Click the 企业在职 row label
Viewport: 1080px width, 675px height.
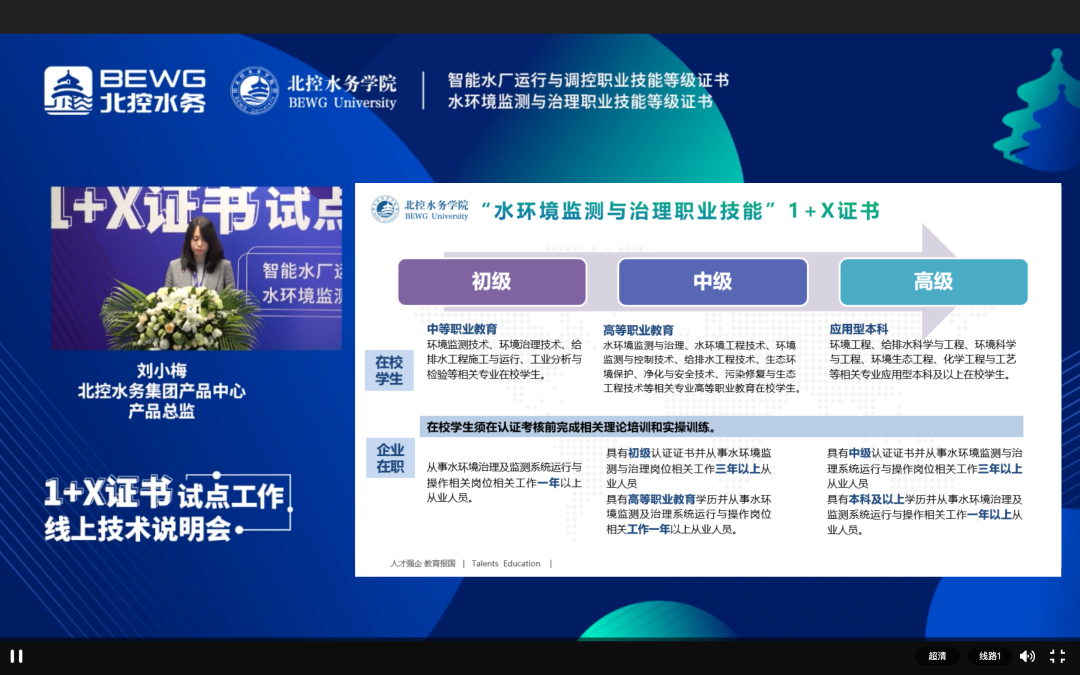click(389, 458)
